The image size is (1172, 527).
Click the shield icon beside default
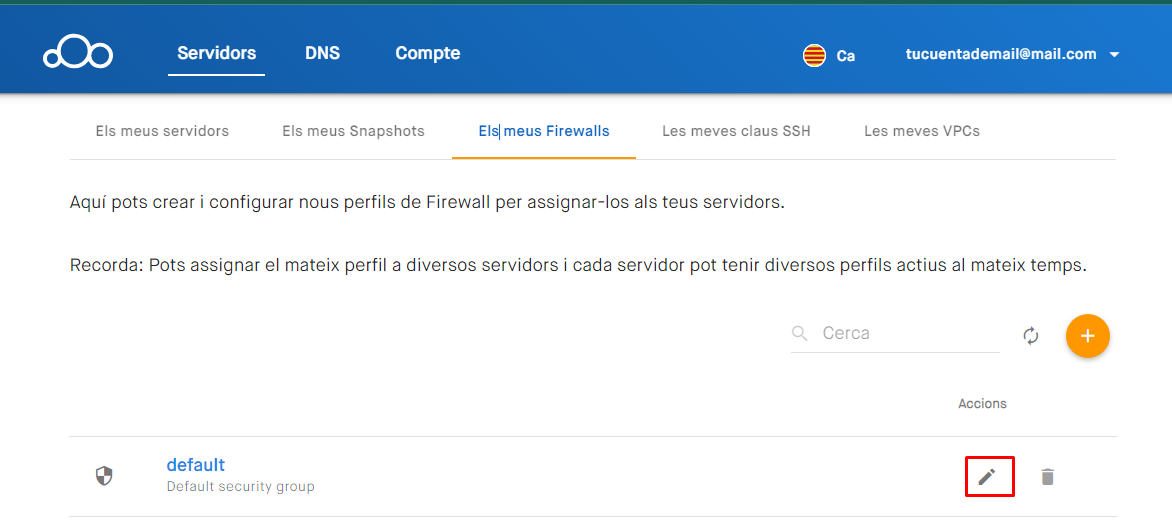pyautogui.click(x=104, y=476)
